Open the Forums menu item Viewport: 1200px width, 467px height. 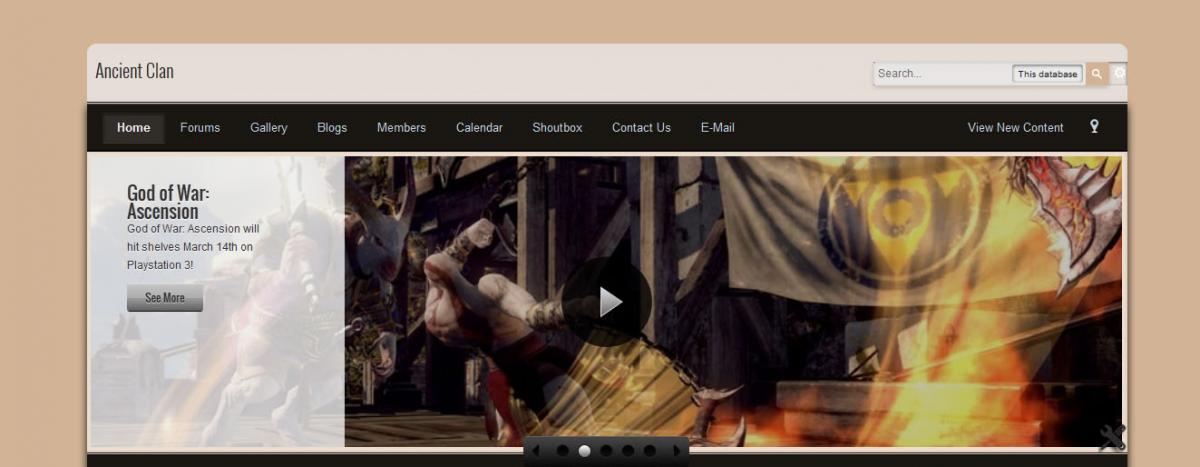click(x=200, y=128)
